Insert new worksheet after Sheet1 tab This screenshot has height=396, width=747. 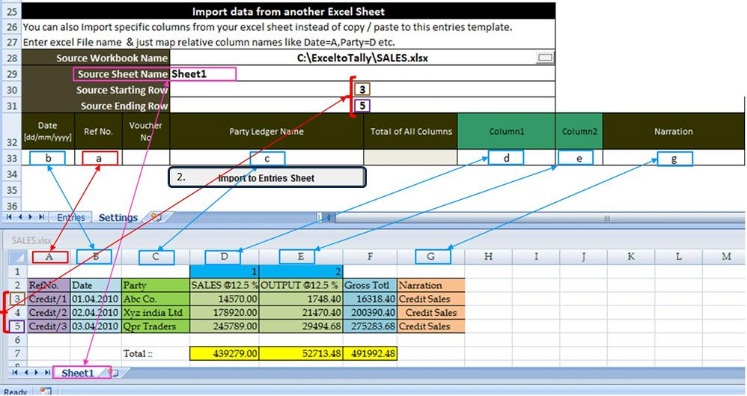114,373
